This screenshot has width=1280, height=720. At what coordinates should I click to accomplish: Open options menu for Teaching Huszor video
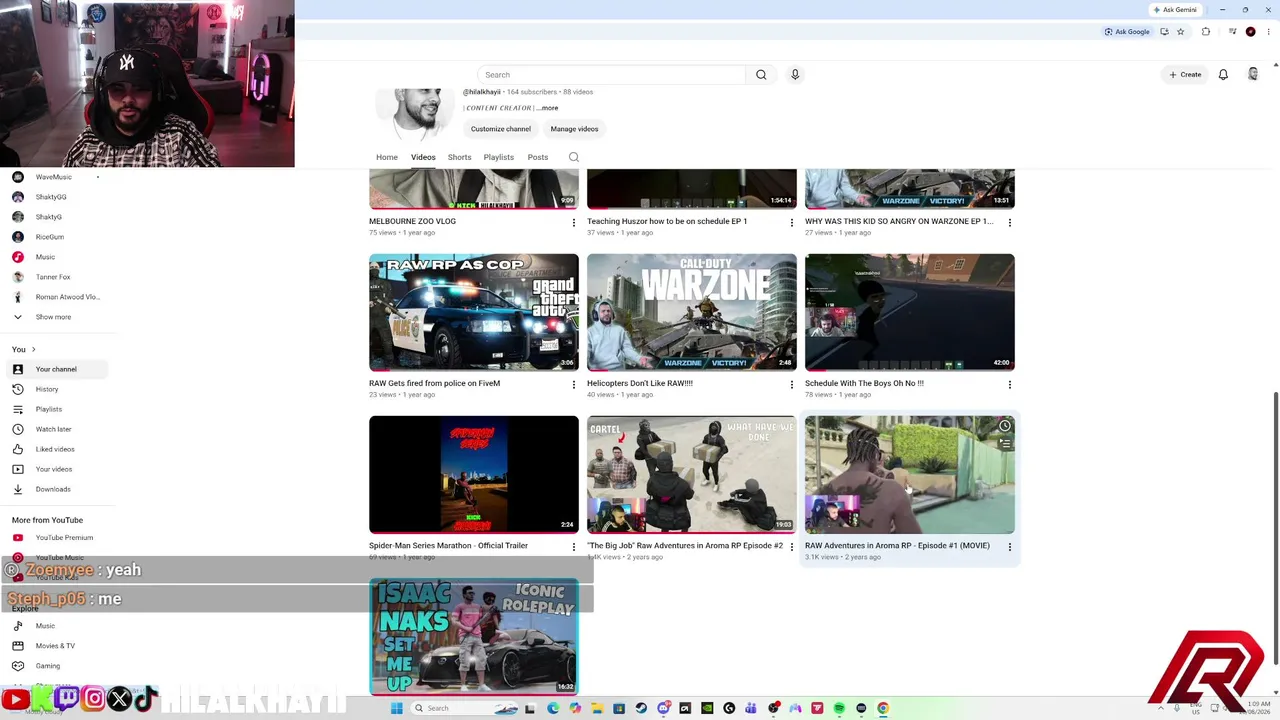pos(792,222)
